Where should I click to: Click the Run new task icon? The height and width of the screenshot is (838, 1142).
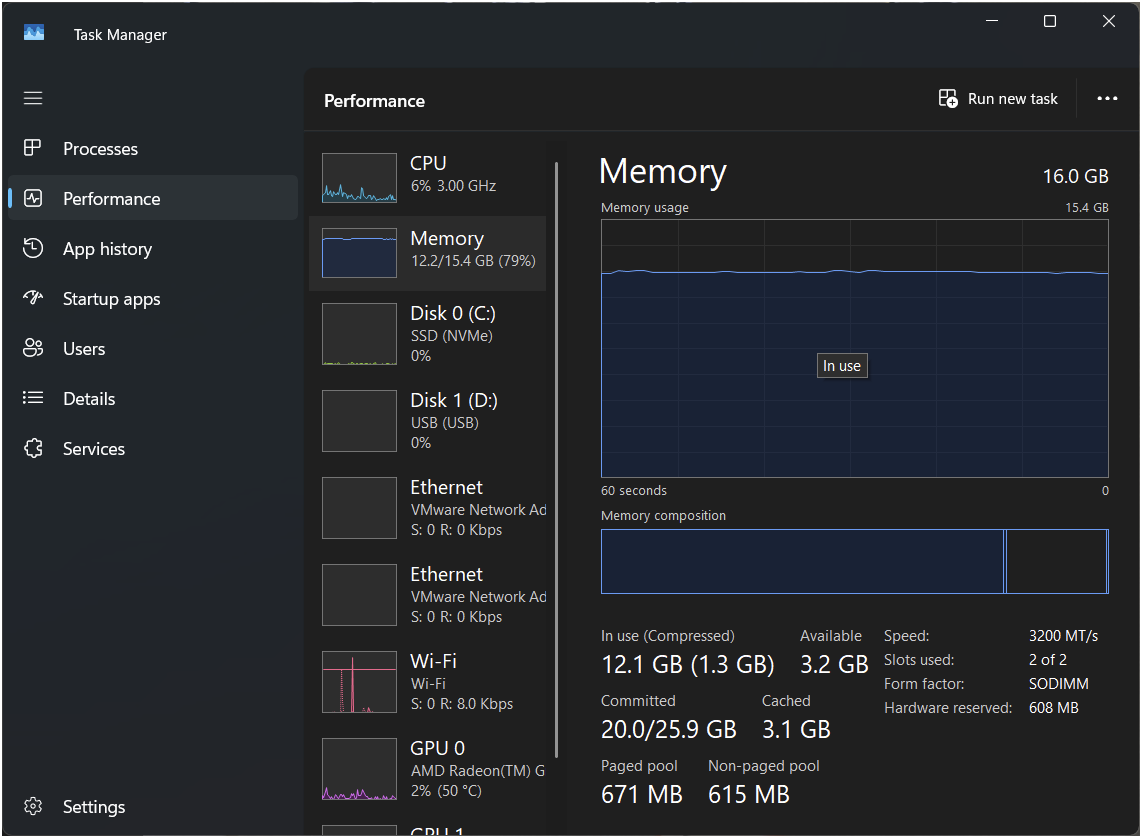pyautogui.click(x=948, y=98)
